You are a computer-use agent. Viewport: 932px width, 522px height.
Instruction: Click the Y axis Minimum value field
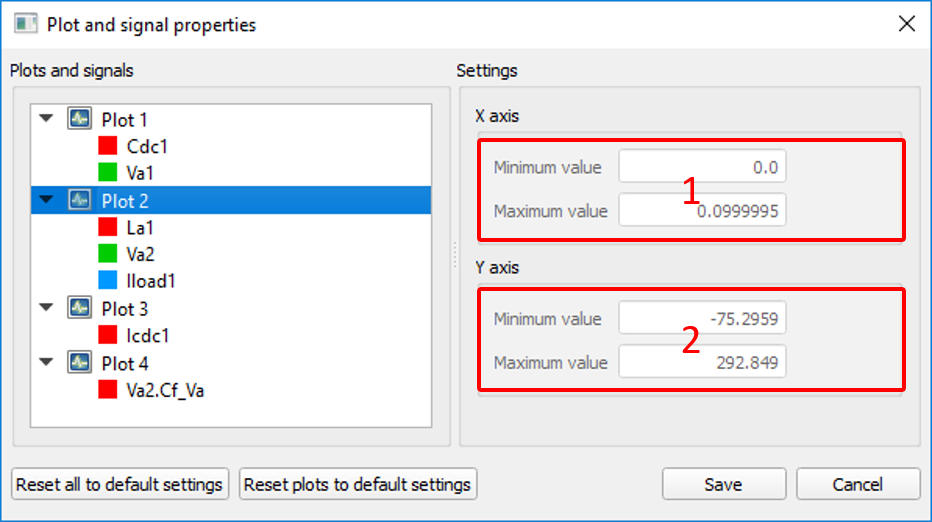coord(702,318)
